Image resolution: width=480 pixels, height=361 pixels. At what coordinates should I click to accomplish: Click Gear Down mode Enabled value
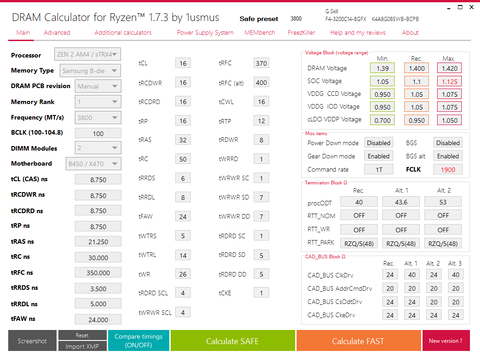pyautogui.click(x=379, y=156)
